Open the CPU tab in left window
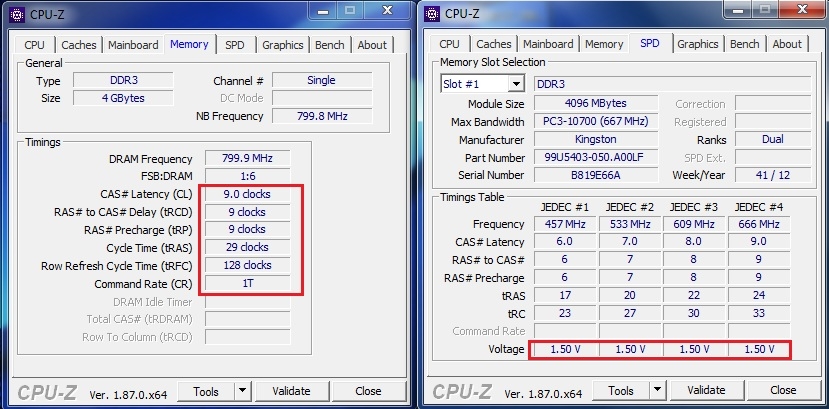This screenshot has height=409, width=829. click(x=34, y=45)
